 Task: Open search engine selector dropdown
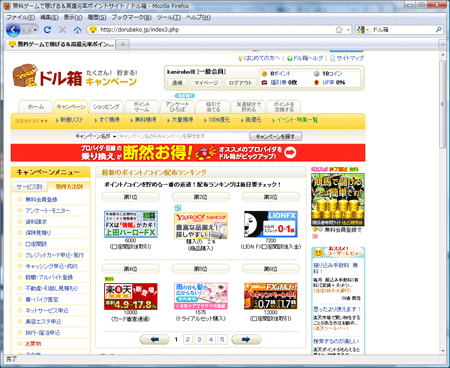pos(367,30)
